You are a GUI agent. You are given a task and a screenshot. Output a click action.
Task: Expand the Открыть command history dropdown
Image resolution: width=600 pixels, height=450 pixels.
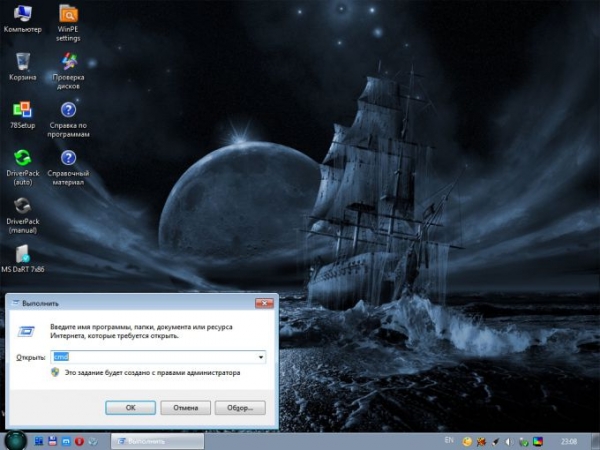pos(261,356)
